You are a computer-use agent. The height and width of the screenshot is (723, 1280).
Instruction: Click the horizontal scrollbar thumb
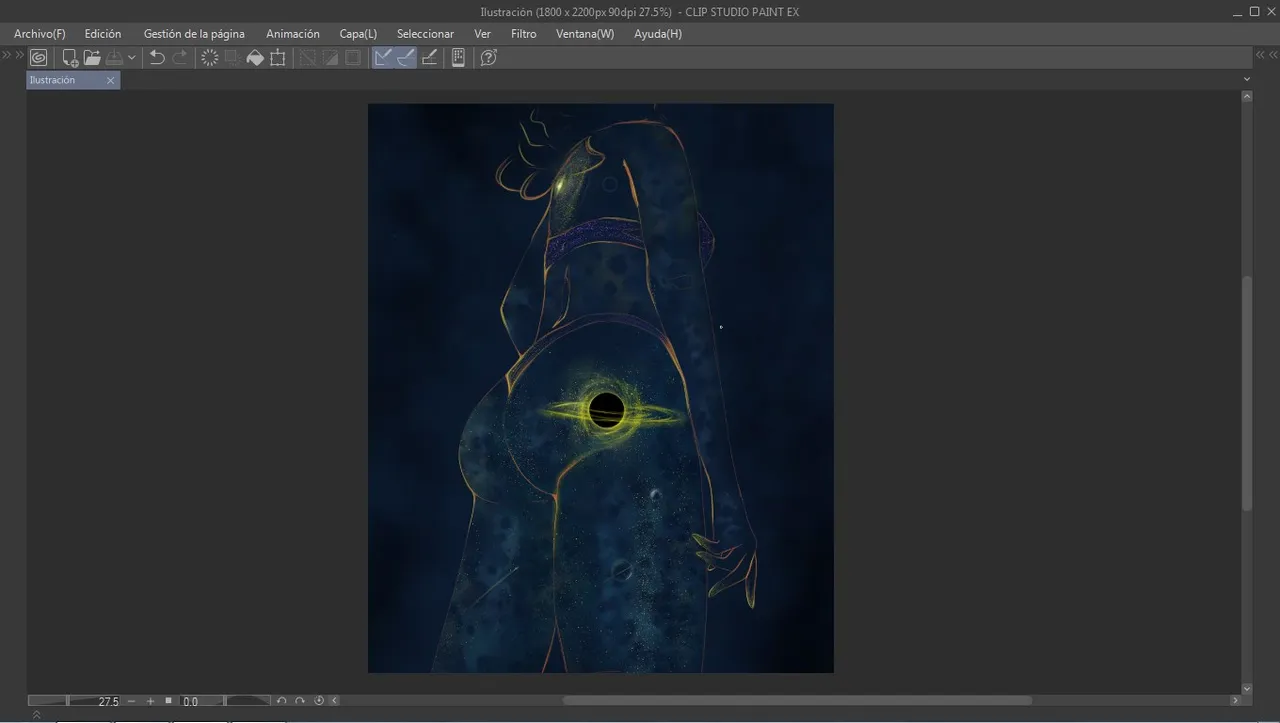coord(797,701)
